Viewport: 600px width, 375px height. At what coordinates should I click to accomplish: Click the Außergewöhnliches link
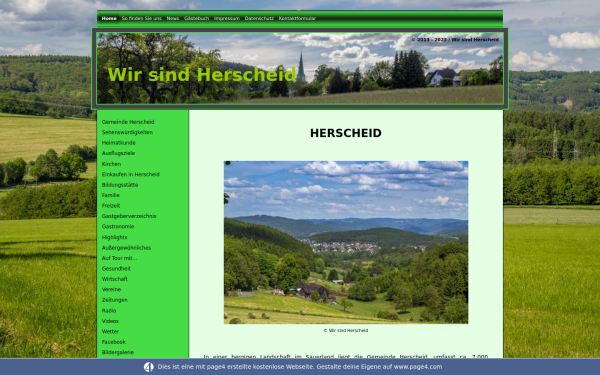126,248
